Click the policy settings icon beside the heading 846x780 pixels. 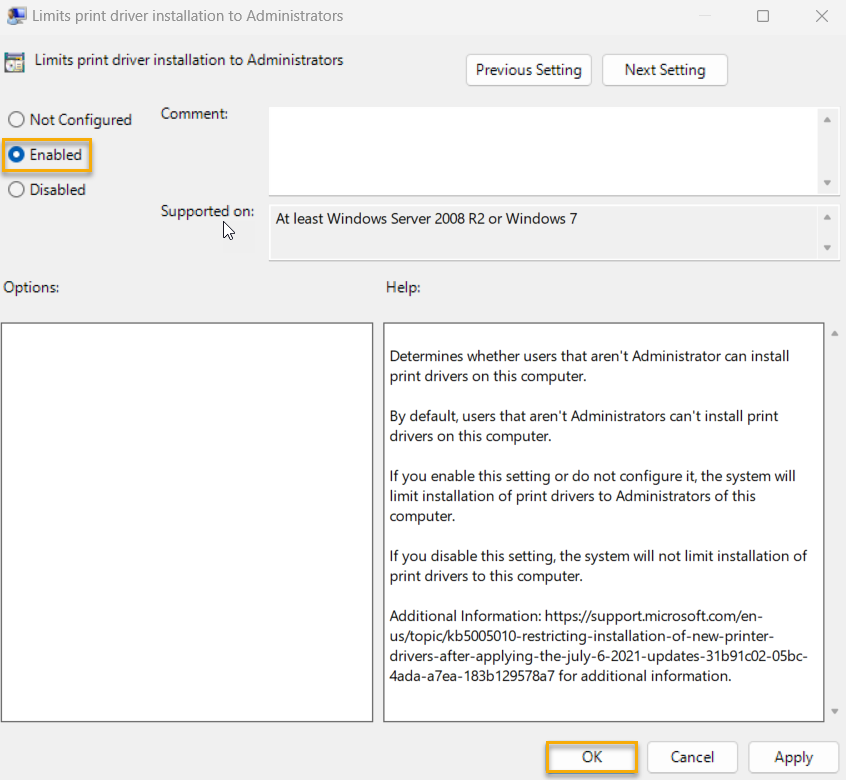tap(16, 61)
